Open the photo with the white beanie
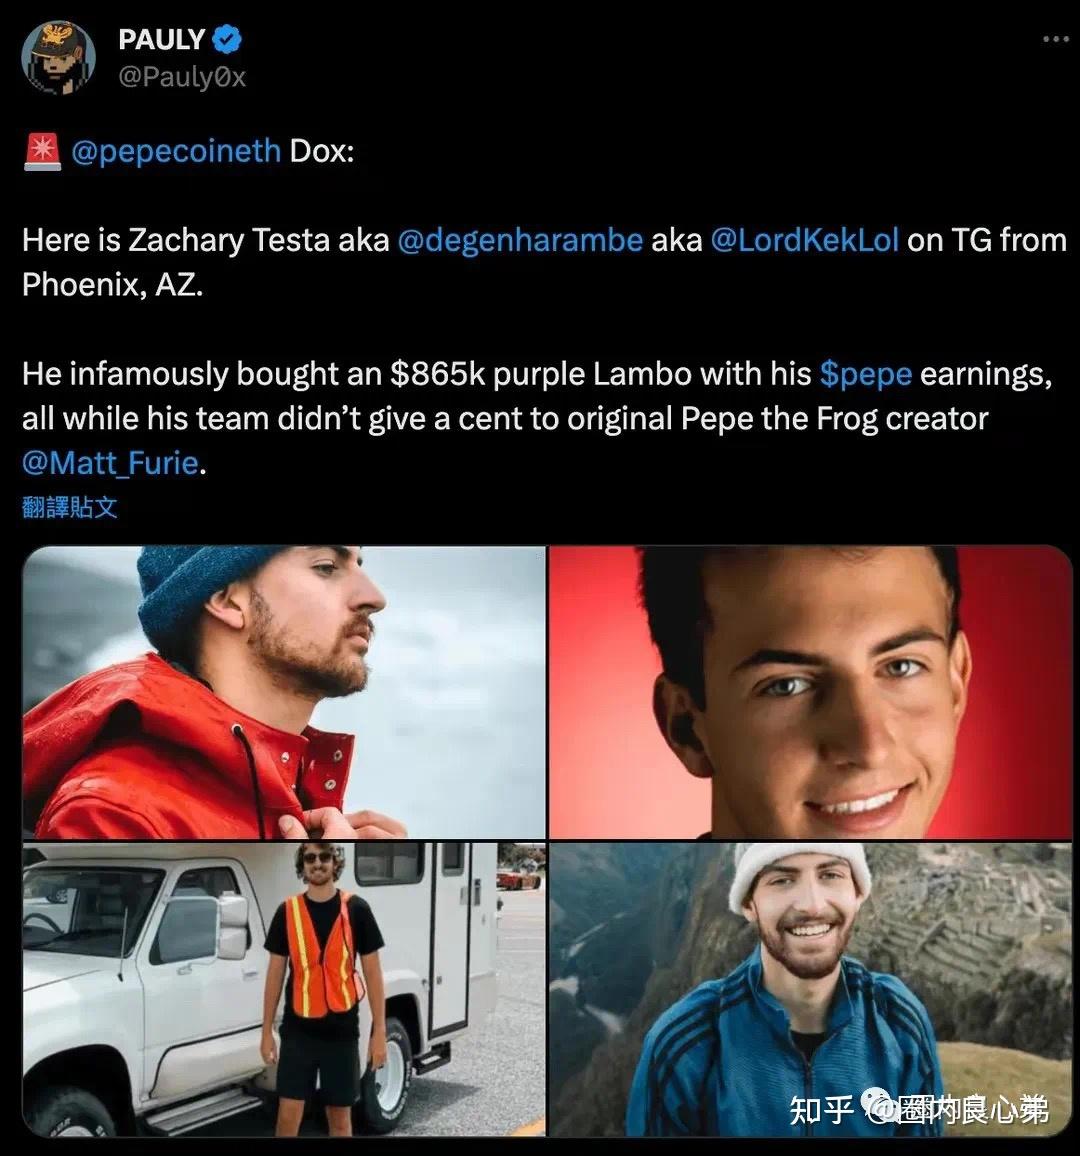The width and height of the screenshot is (1080, 1156). 810,989
